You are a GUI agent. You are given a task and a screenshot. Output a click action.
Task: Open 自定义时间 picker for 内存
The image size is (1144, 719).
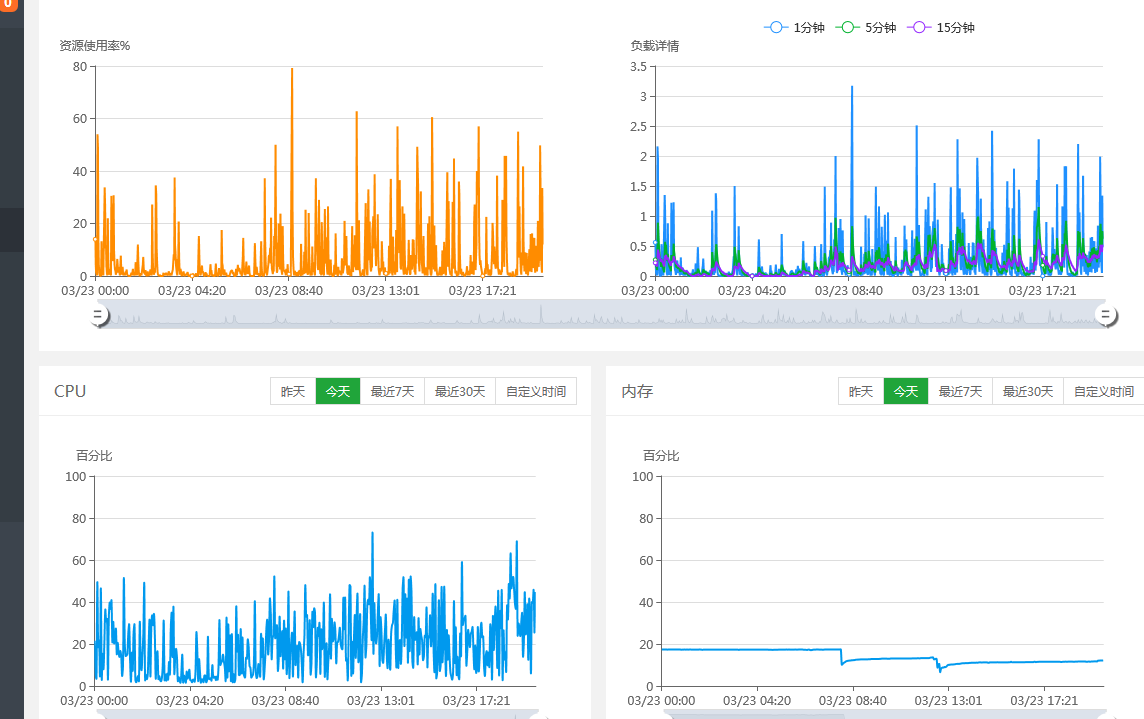click(x=1103, y=392)
